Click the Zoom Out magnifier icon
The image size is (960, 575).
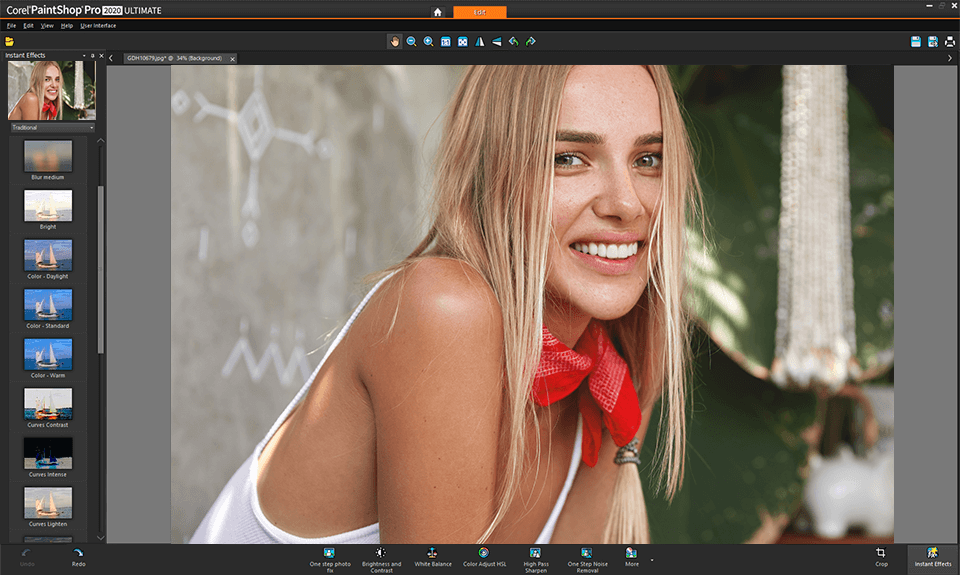411,41
